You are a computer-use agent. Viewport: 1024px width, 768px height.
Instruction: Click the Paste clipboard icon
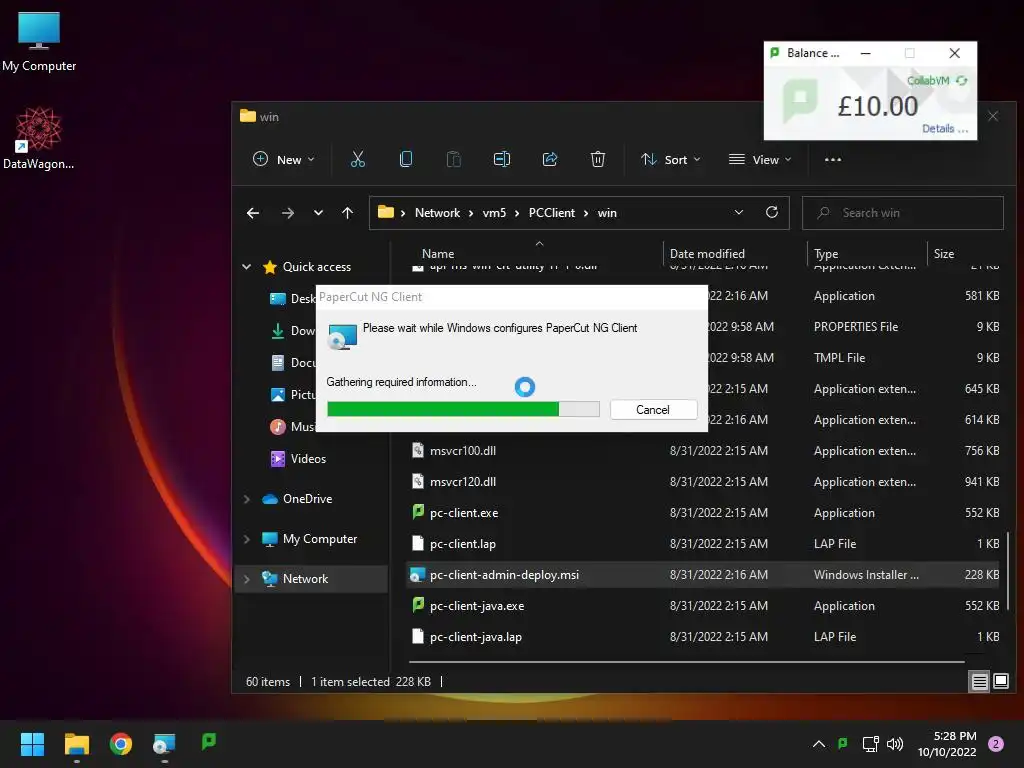coord(454,159)
